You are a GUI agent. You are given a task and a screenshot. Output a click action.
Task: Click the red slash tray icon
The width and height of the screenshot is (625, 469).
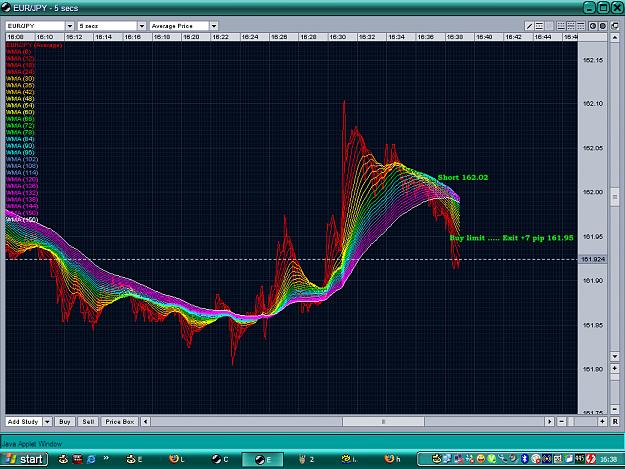pos(591,459)
